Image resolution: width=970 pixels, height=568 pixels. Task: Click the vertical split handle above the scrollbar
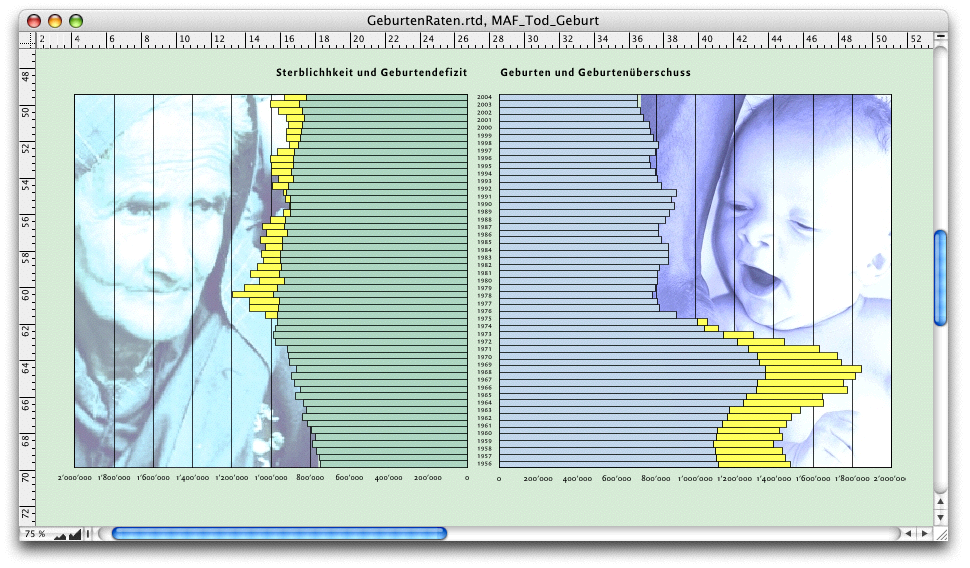pyautogui.click(x=940, y=38)
